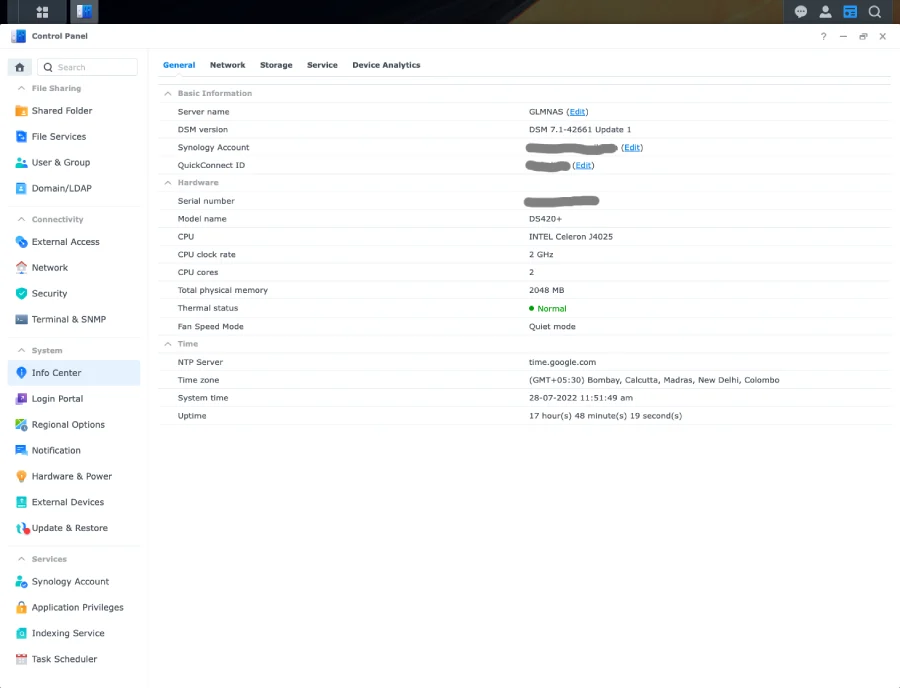The height and width of the screenshot is (688, 900).
Task: Switch to the Service tab
Action: (x=322, y=65)
